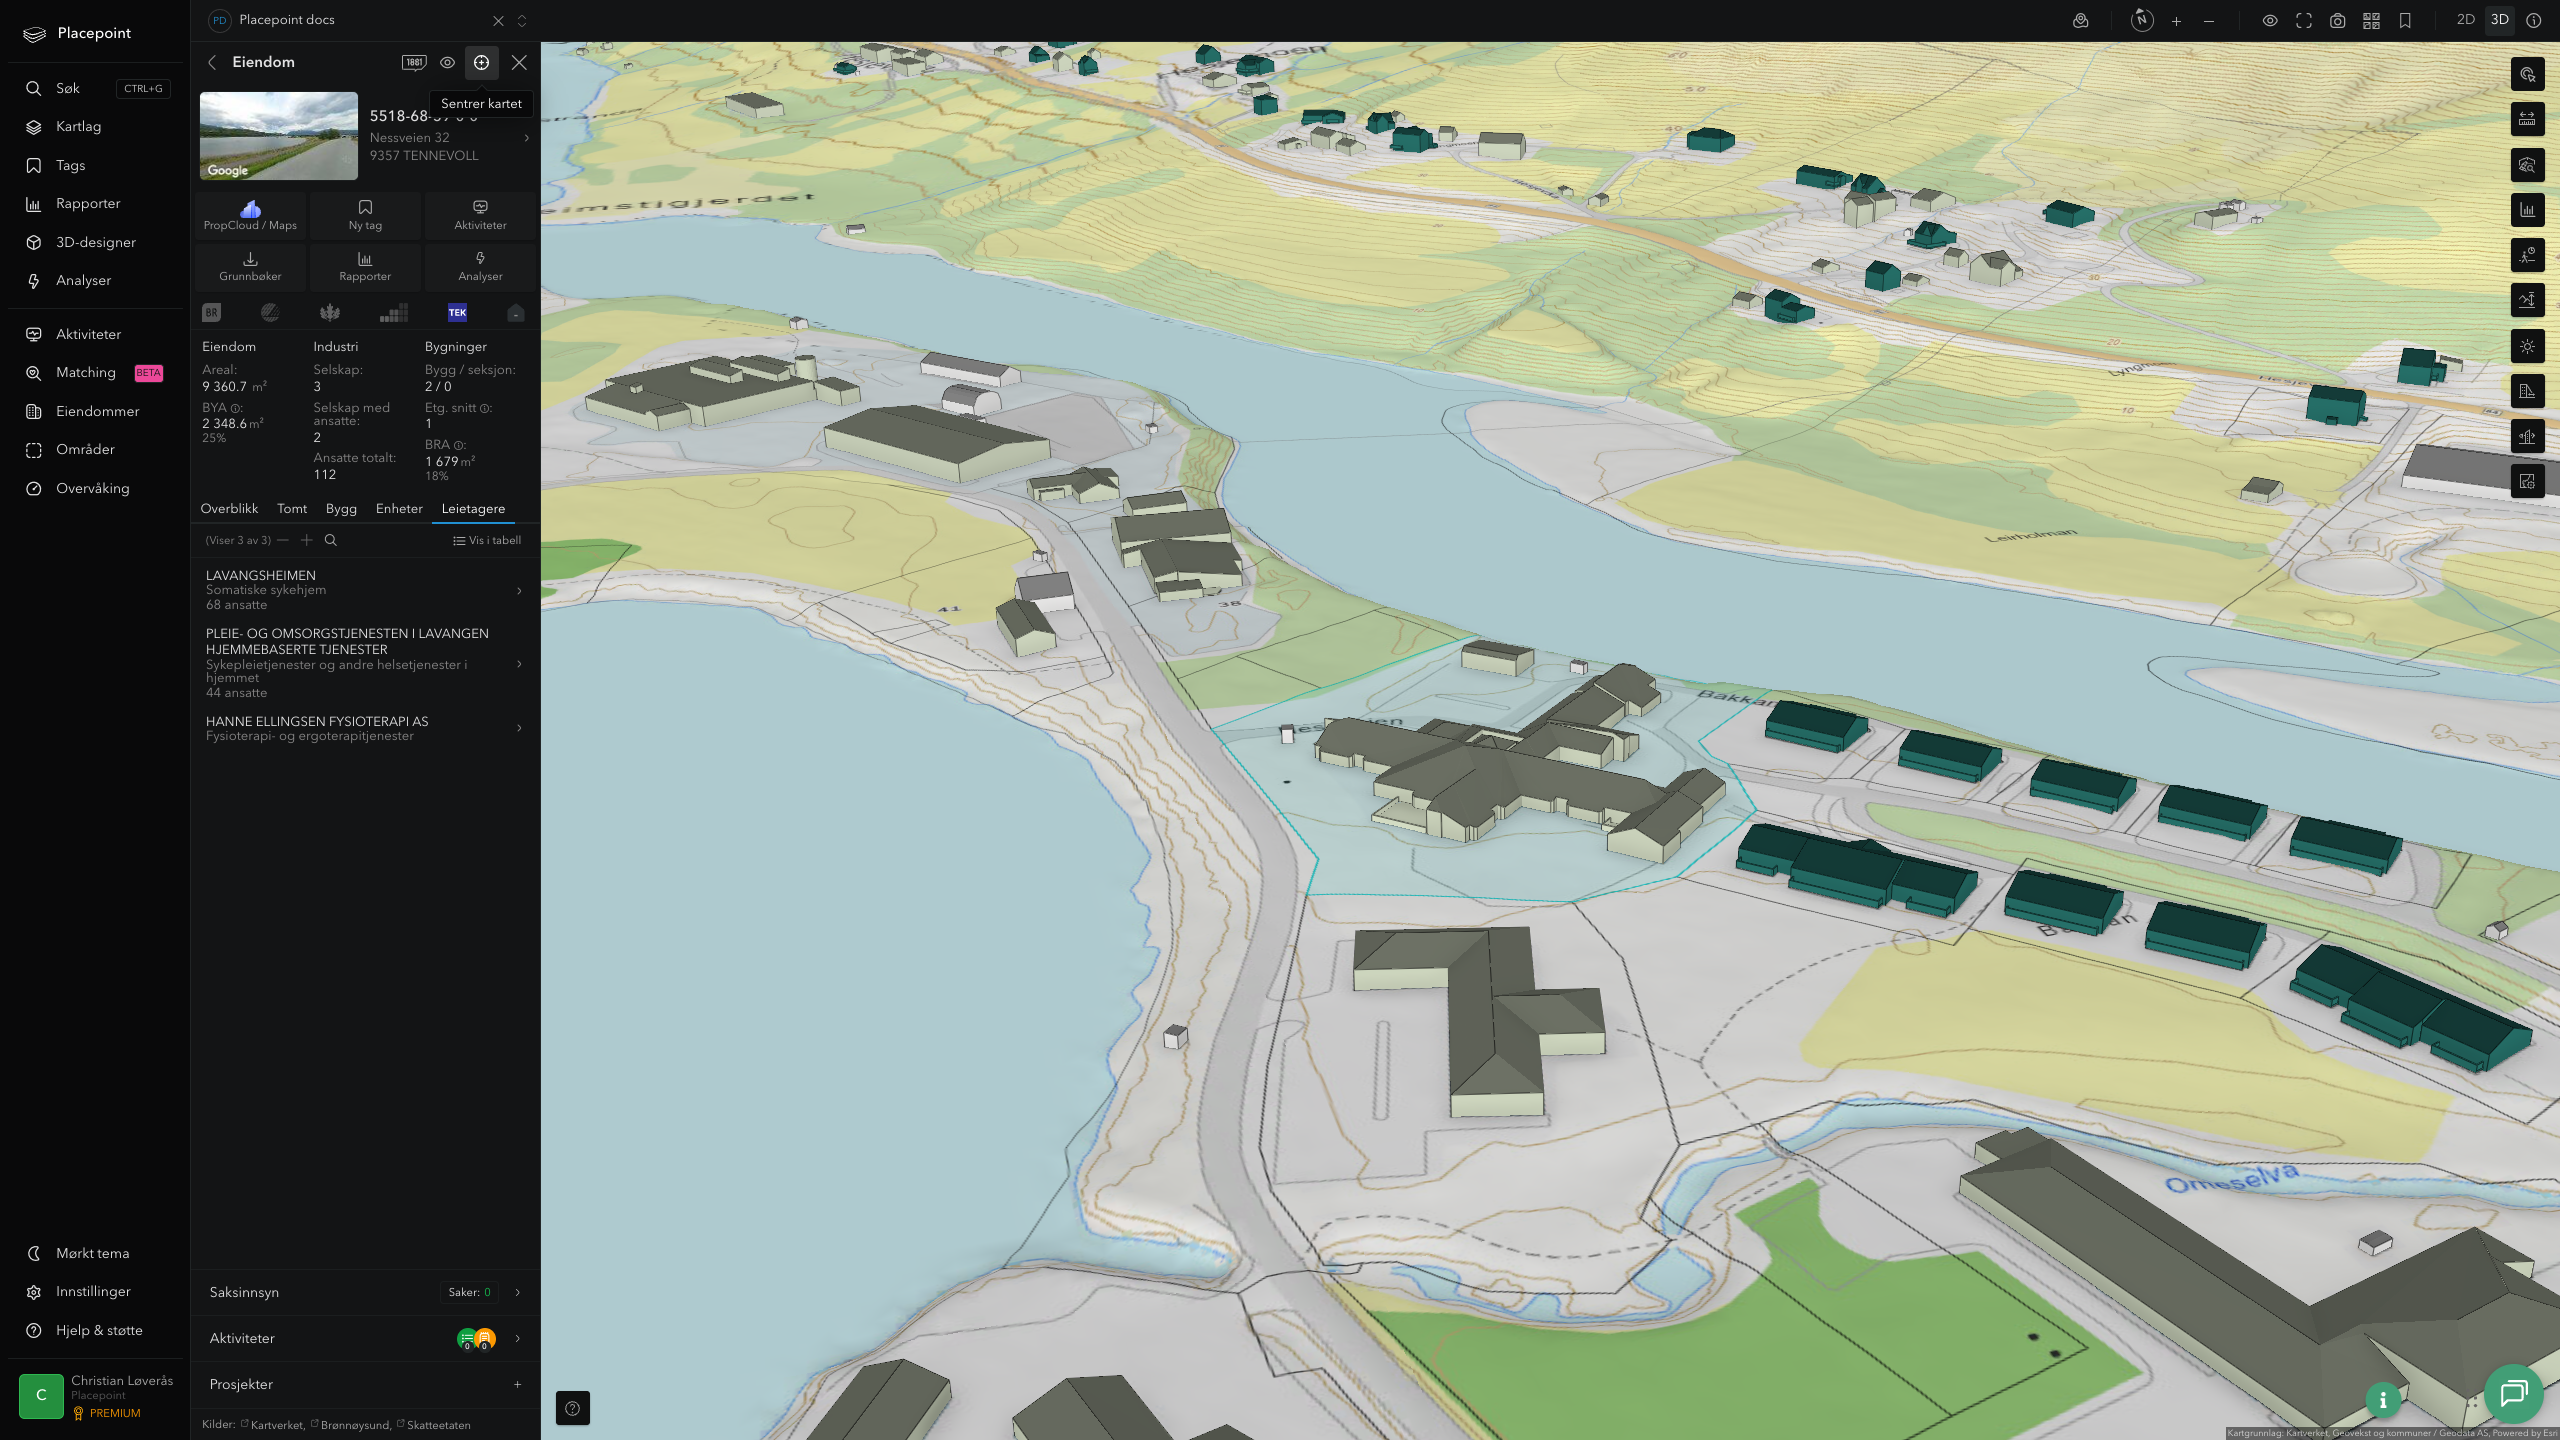Add a new project in Prosjekter

tap(517, 1384)
